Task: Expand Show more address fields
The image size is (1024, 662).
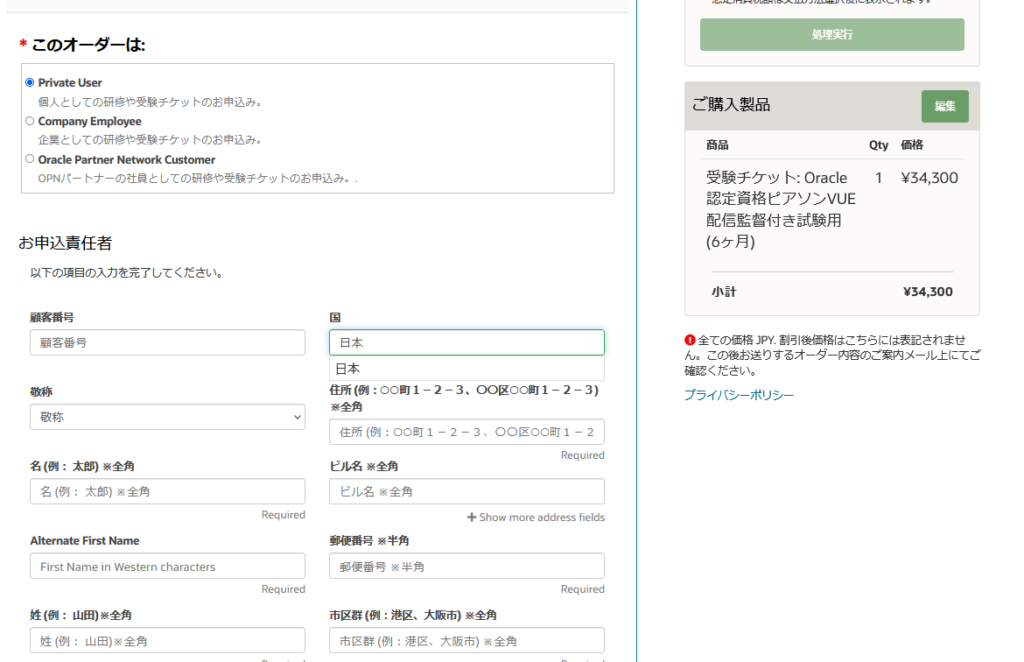Action: coord(541,518)
